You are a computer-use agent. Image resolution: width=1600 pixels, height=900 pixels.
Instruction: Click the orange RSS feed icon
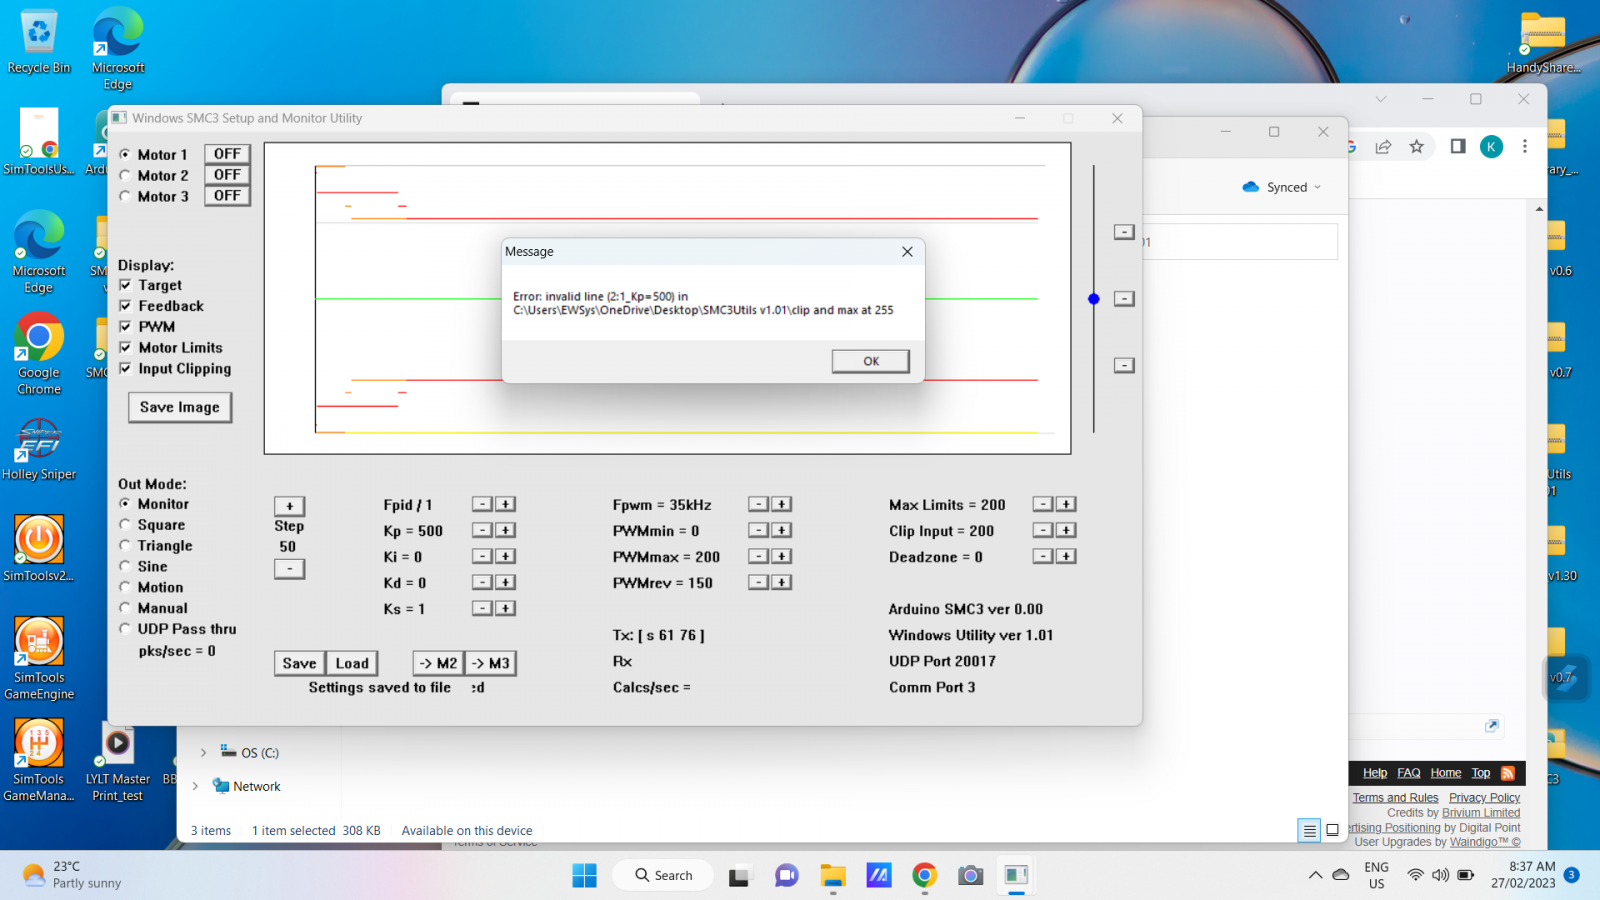click(x=1508, y=773)
